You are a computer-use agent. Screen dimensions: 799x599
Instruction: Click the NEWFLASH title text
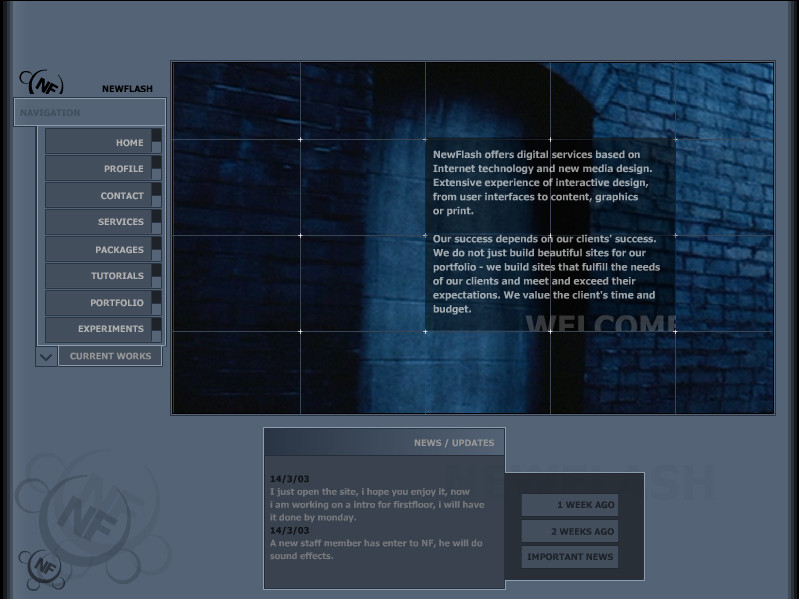[127, 89]
